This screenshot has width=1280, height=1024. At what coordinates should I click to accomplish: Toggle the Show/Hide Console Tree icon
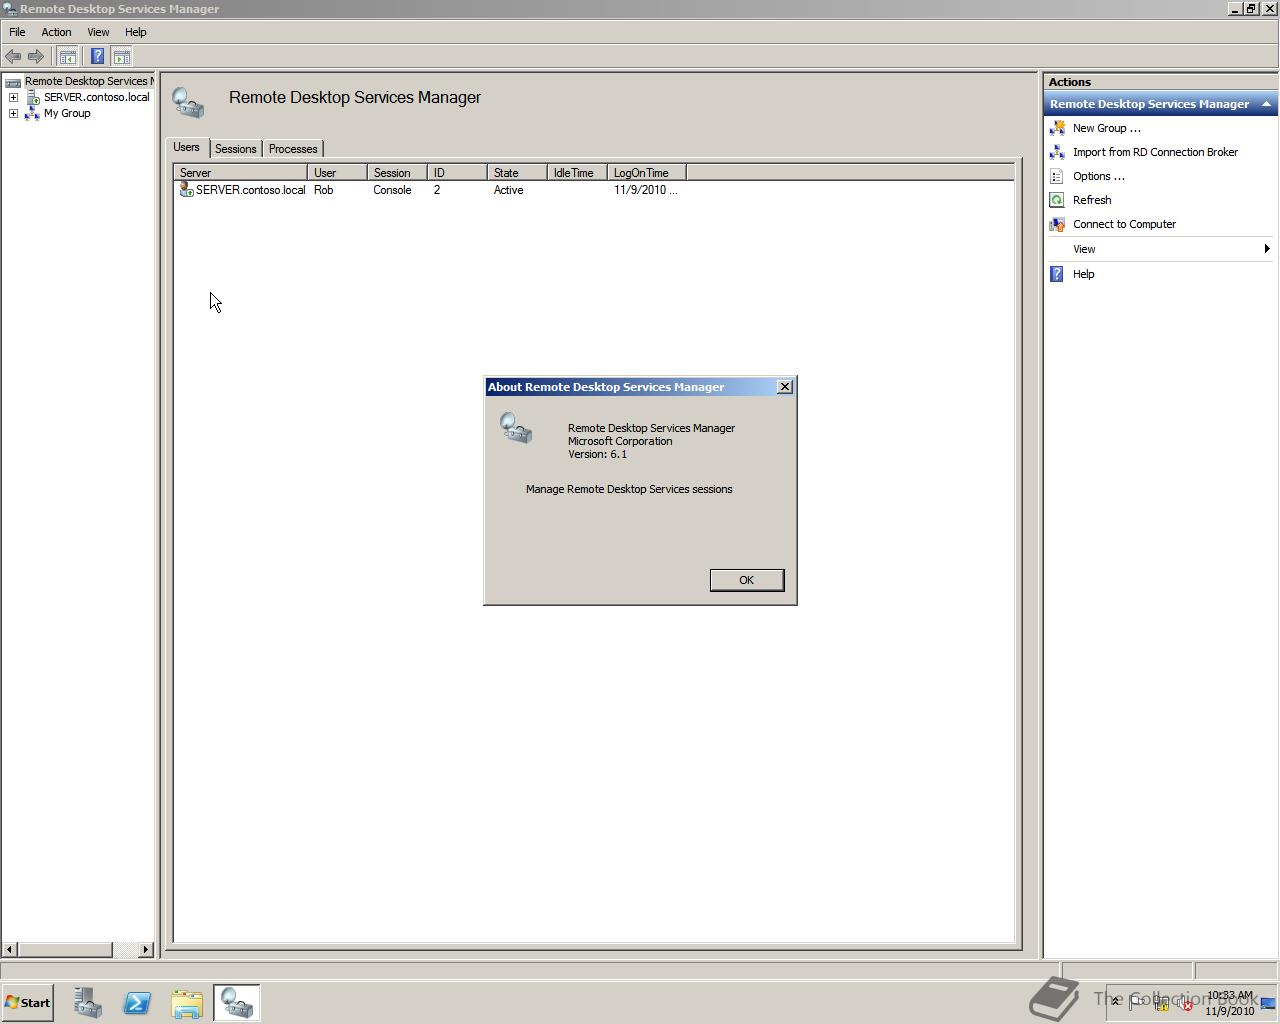click(68, 56)
